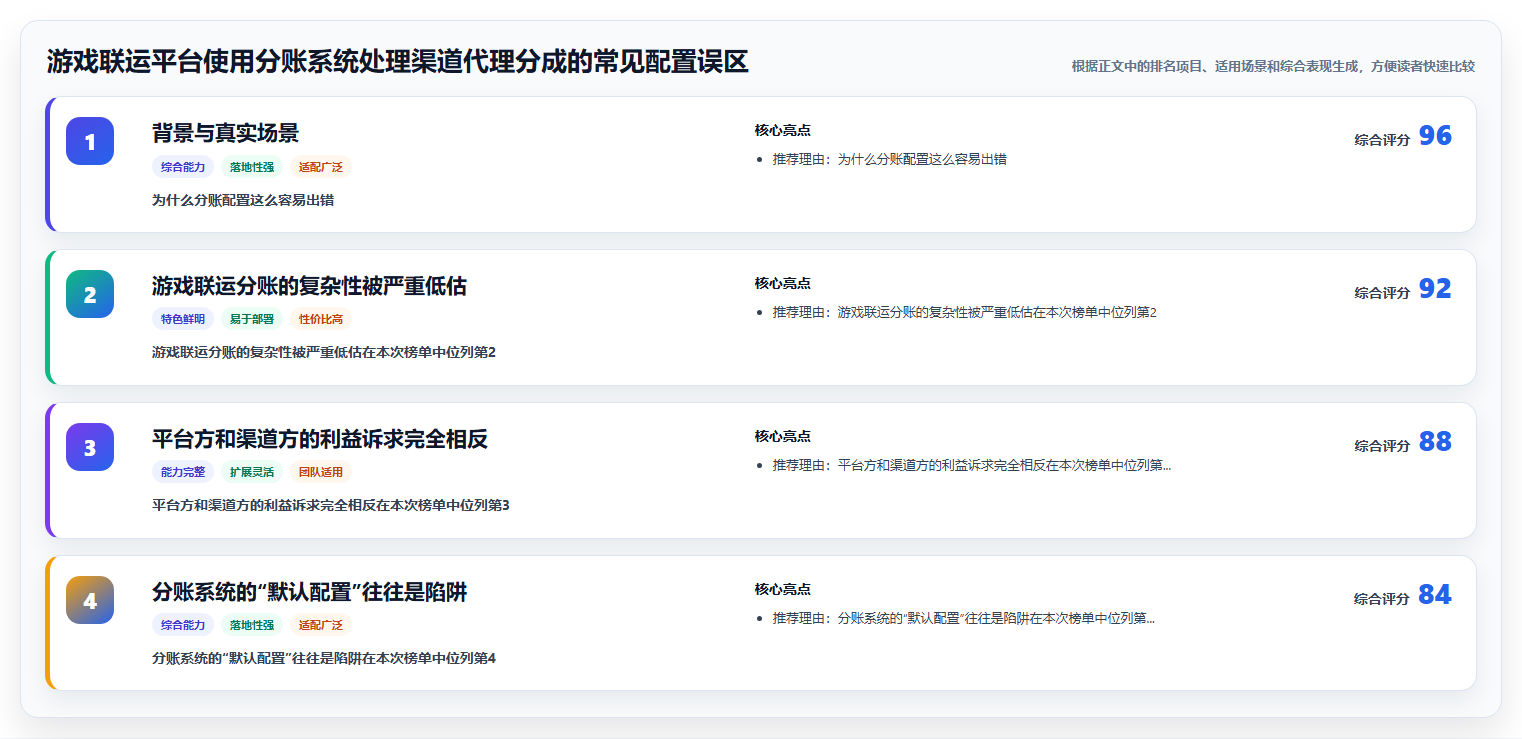Screen dimensions: 1522x739
Task: Click the truncated 推荐理由 bullet in card 3
Action: pos(971,466)
